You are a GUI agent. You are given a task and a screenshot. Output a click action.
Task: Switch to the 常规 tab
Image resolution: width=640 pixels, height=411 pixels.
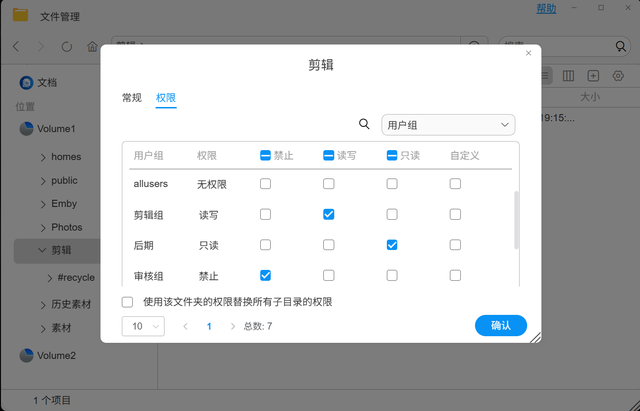click(x=132, y=98)
